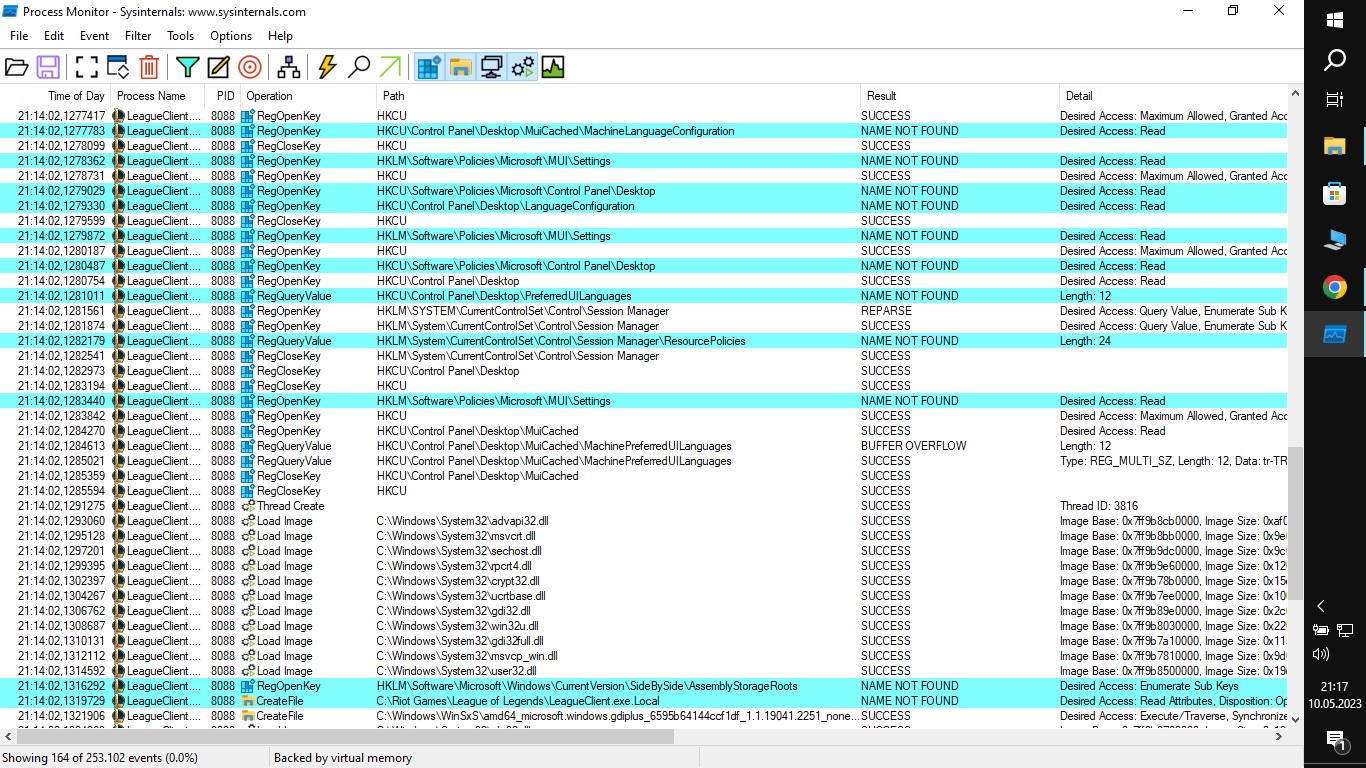Click the Operation column header
The image size is (1366, 768).
coord(308,96)
